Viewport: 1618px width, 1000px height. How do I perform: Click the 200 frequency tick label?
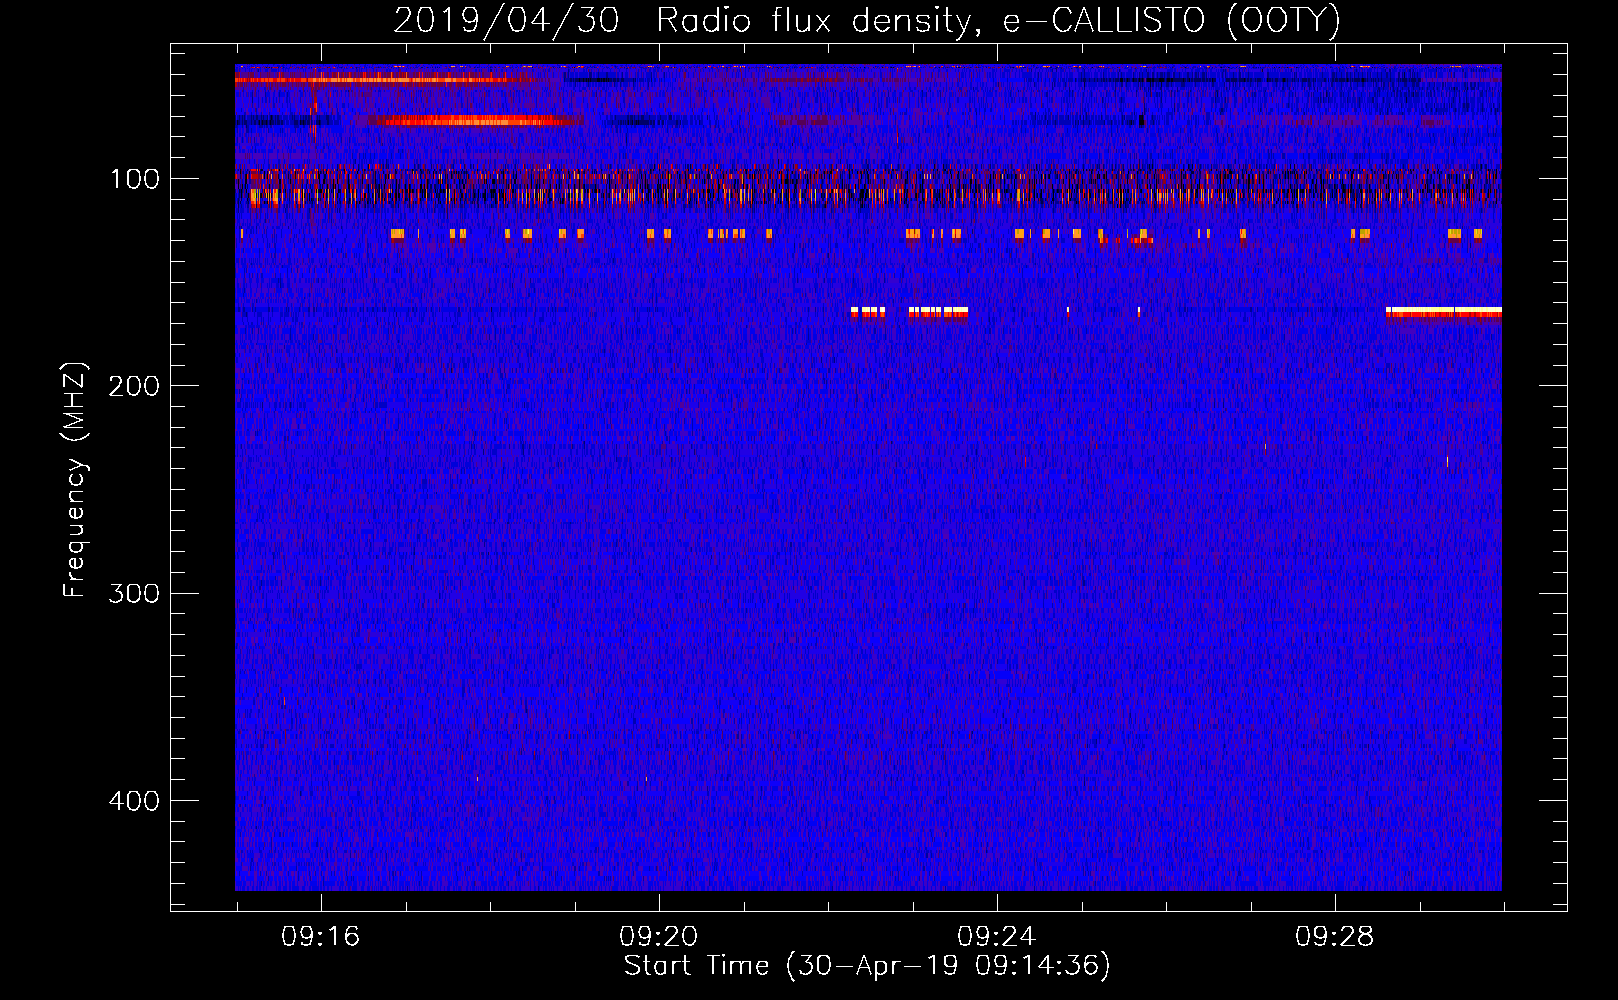(134, 386)
